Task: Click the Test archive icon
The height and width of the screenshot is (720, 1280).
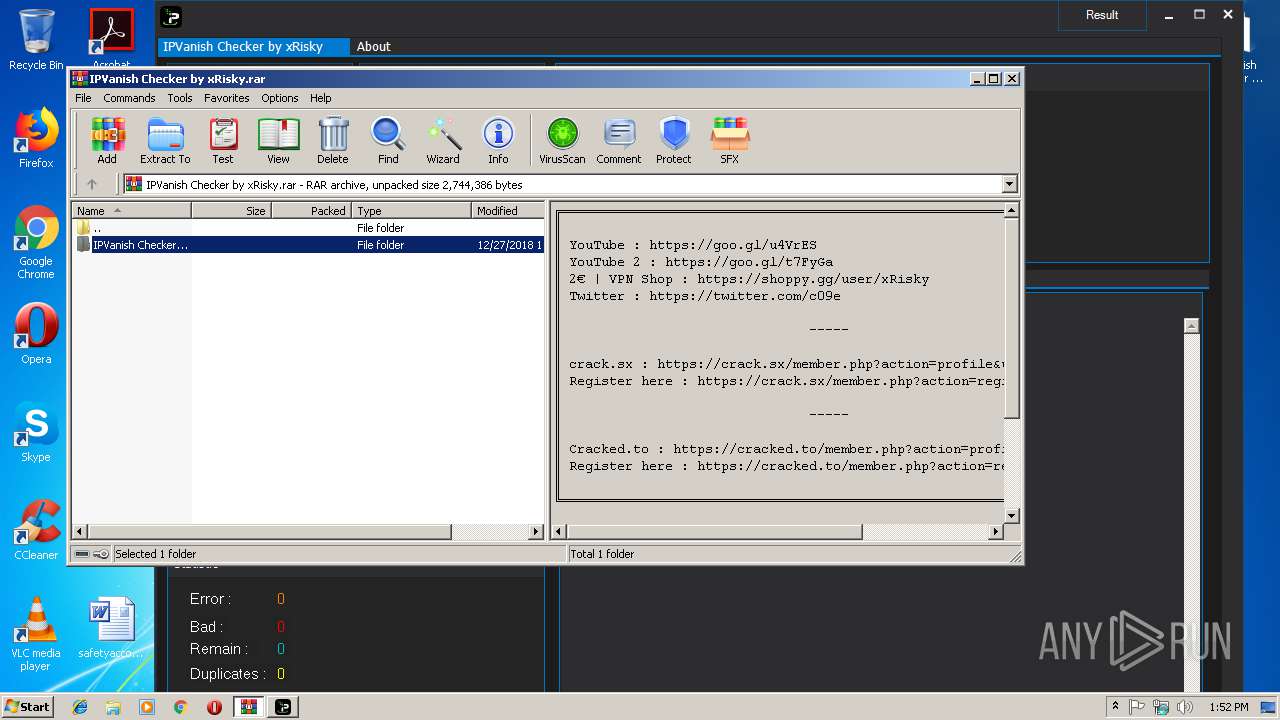Action: point(223,140)
